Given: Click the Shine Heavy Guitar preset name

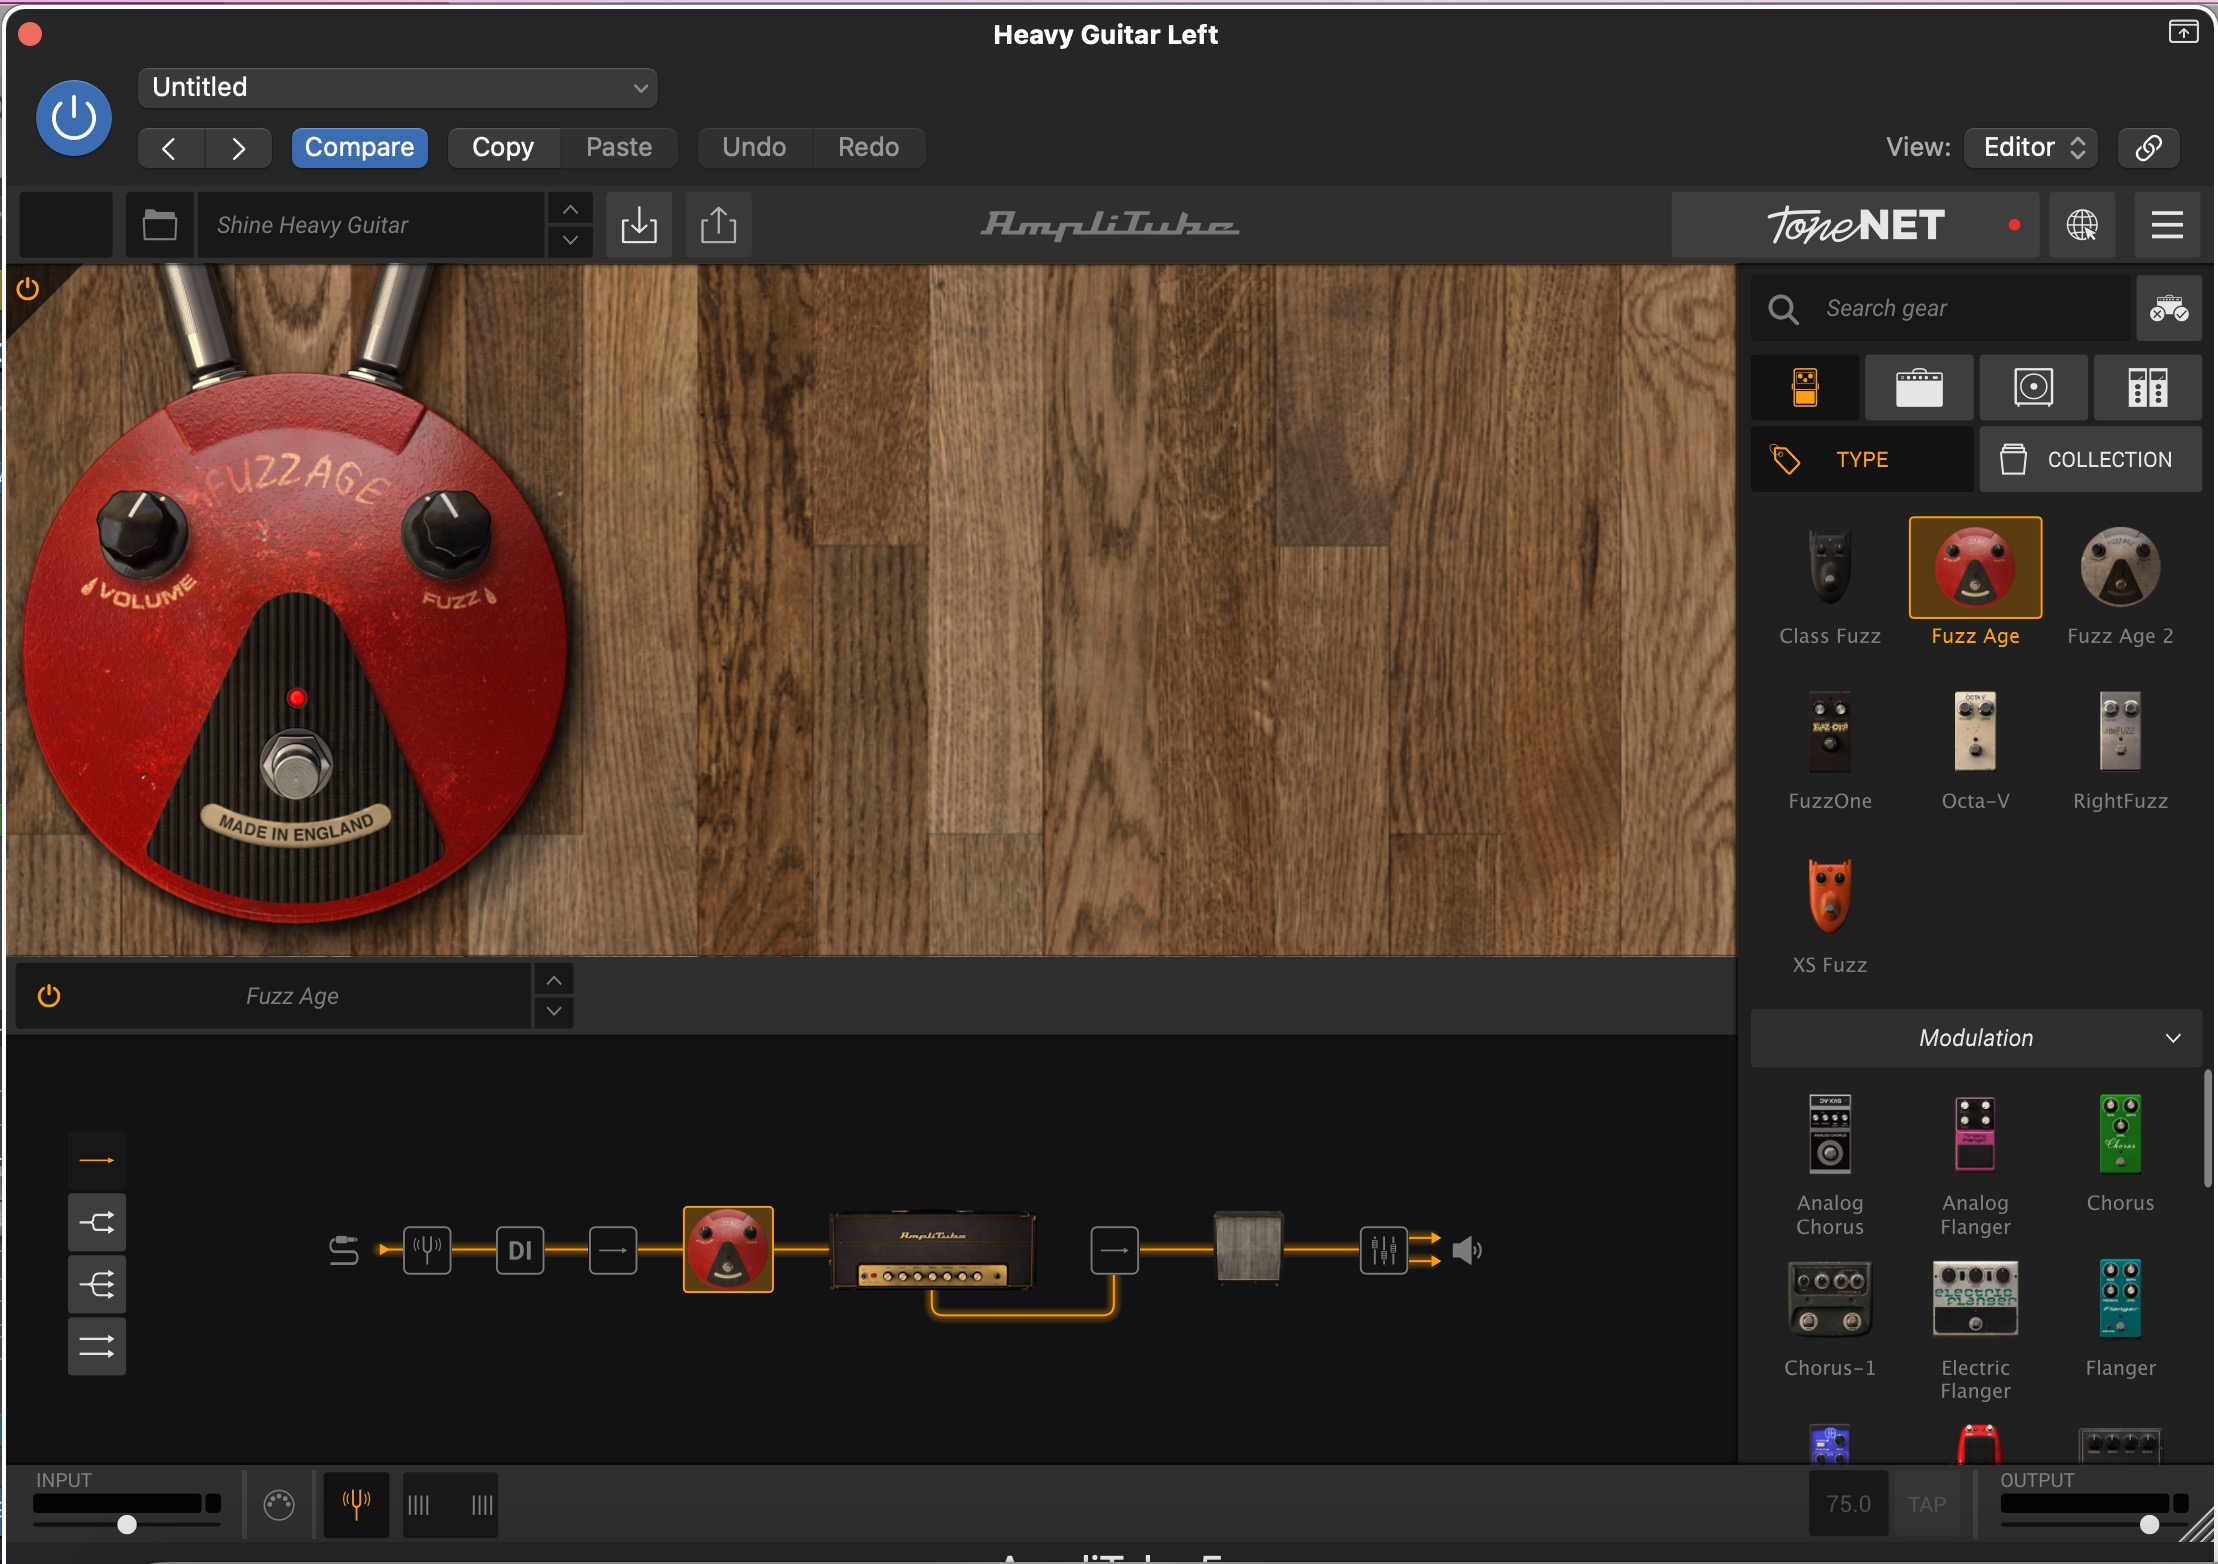Looking at the screenshot, I should click(370, 225).
